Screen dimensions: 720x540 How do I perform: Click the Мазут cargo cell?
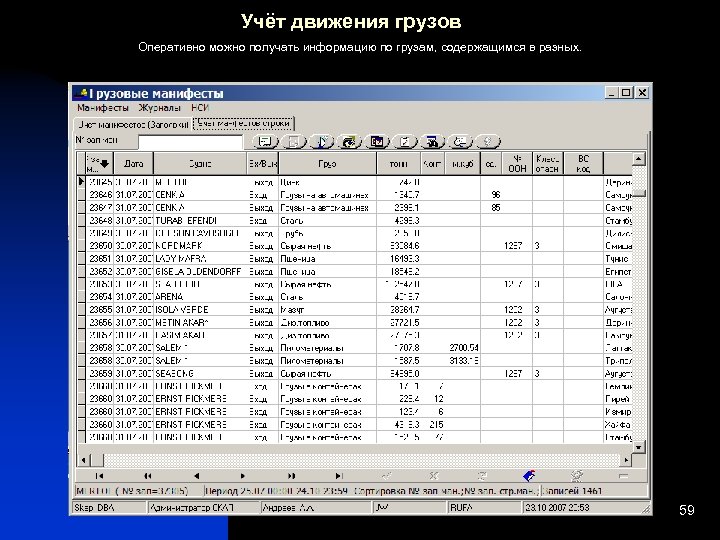[327, 309]
